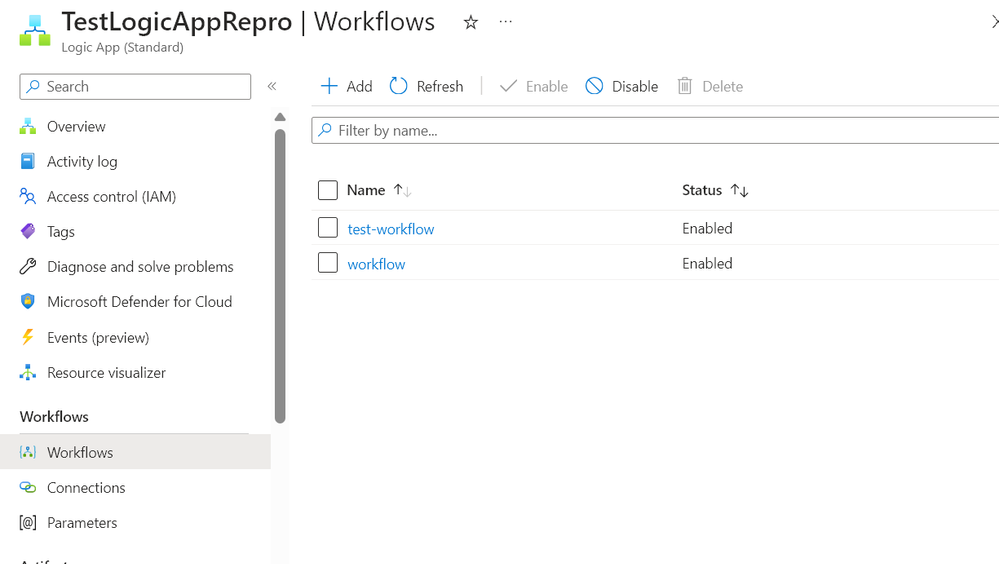
Task: Click the Disable toolbar button
Action: [622, 86]
